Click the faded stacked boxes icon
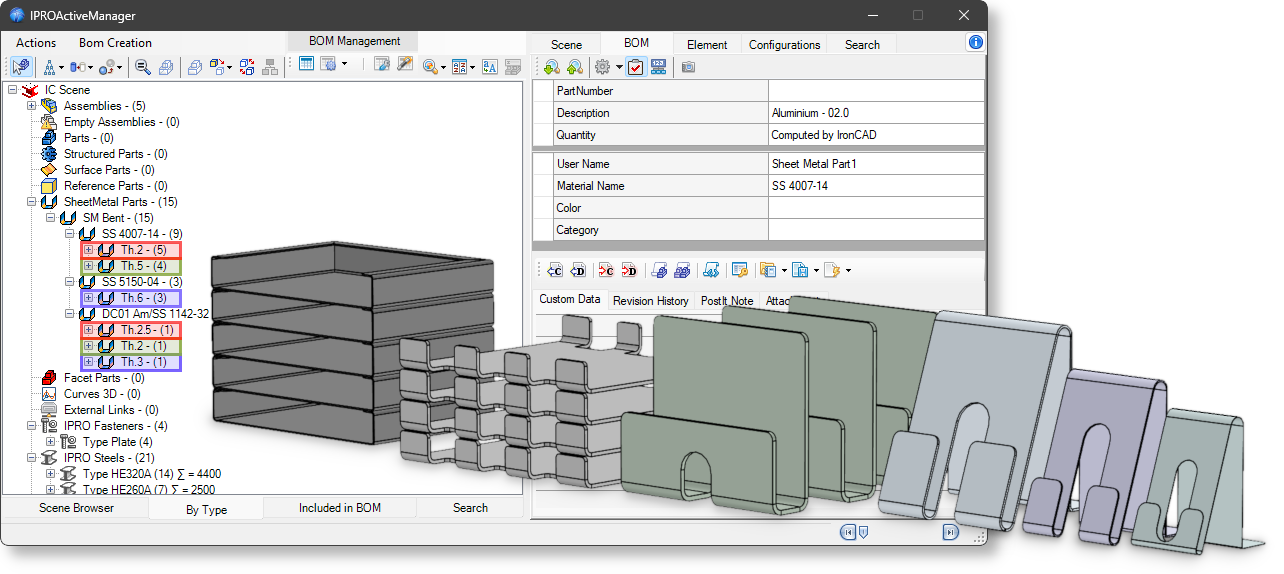Image resolution: width=1284 pixels, height=574 pixels. click(x=166, y=67)
